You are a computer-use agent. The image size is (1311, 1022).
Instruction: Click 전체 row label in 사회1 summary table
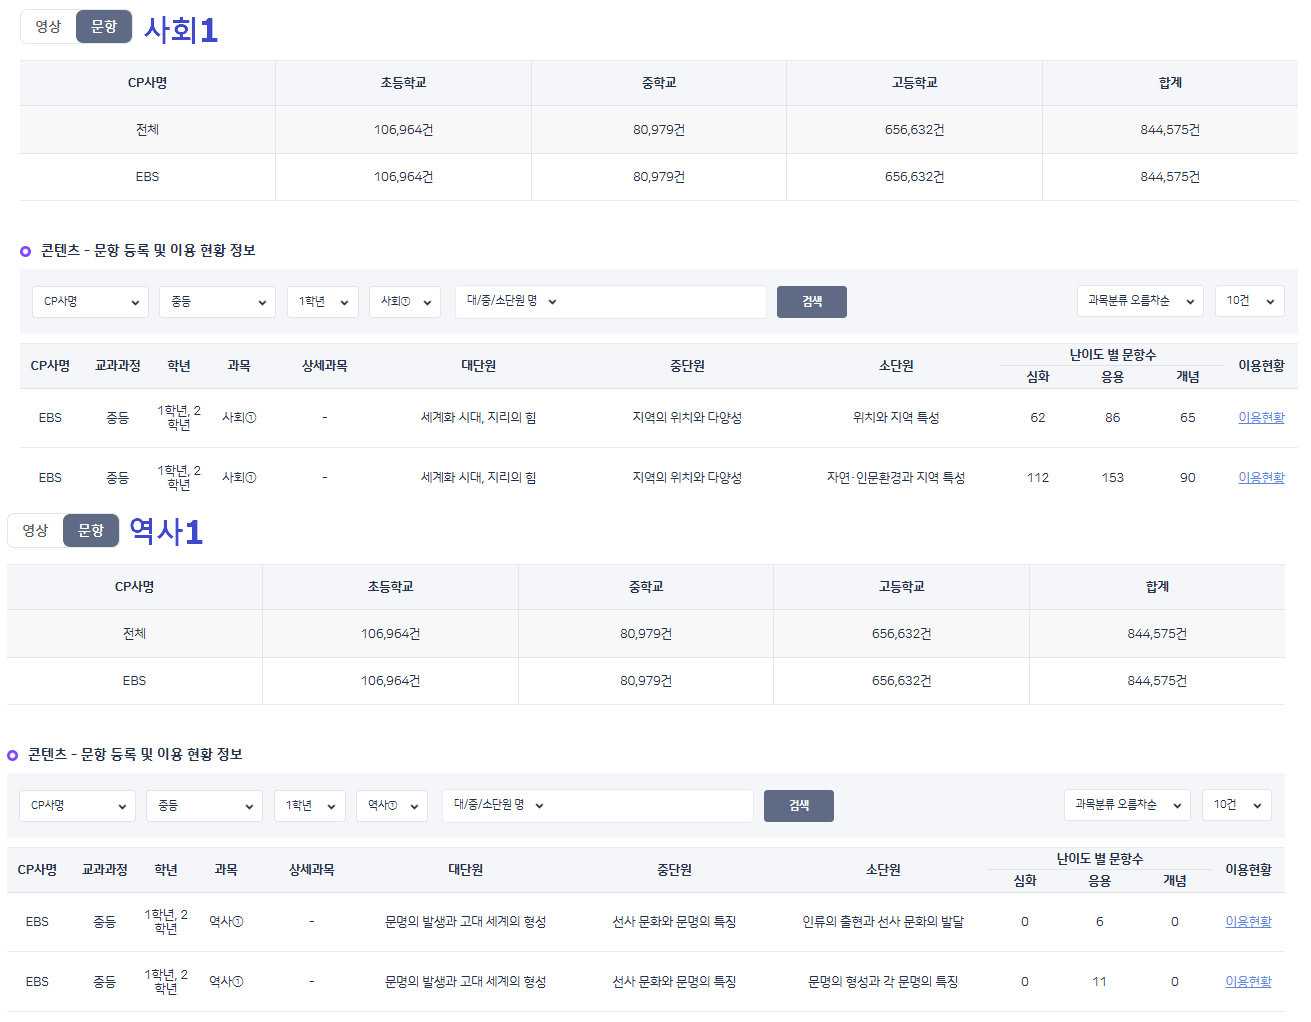[147, 130]
